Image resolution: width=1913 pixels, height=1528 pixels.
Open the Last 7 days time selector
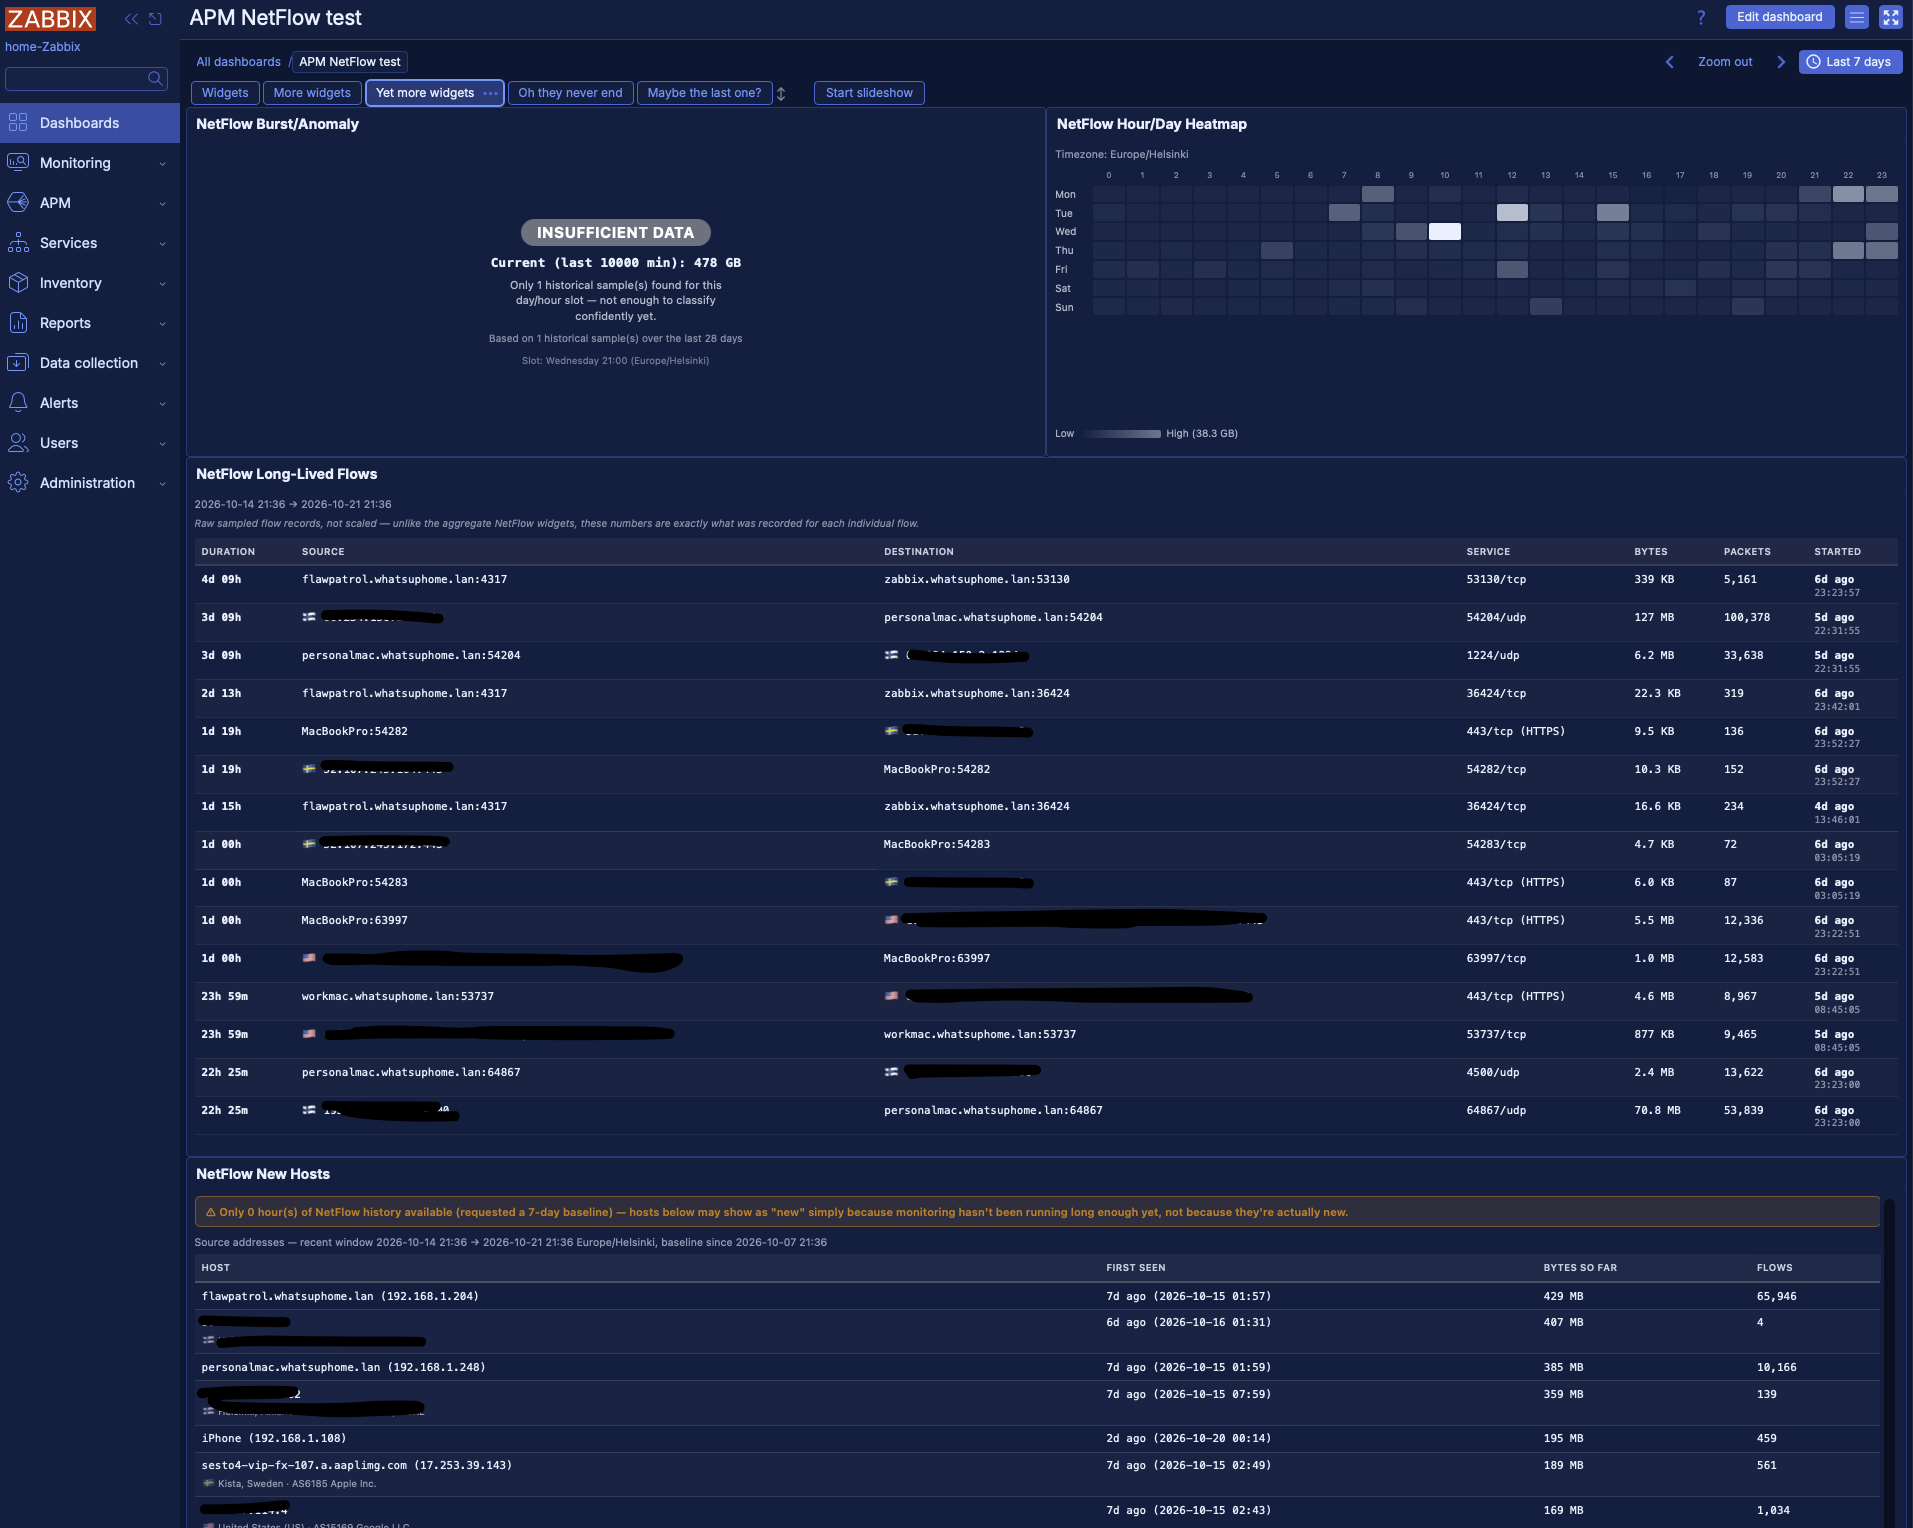coord(1850,62)
